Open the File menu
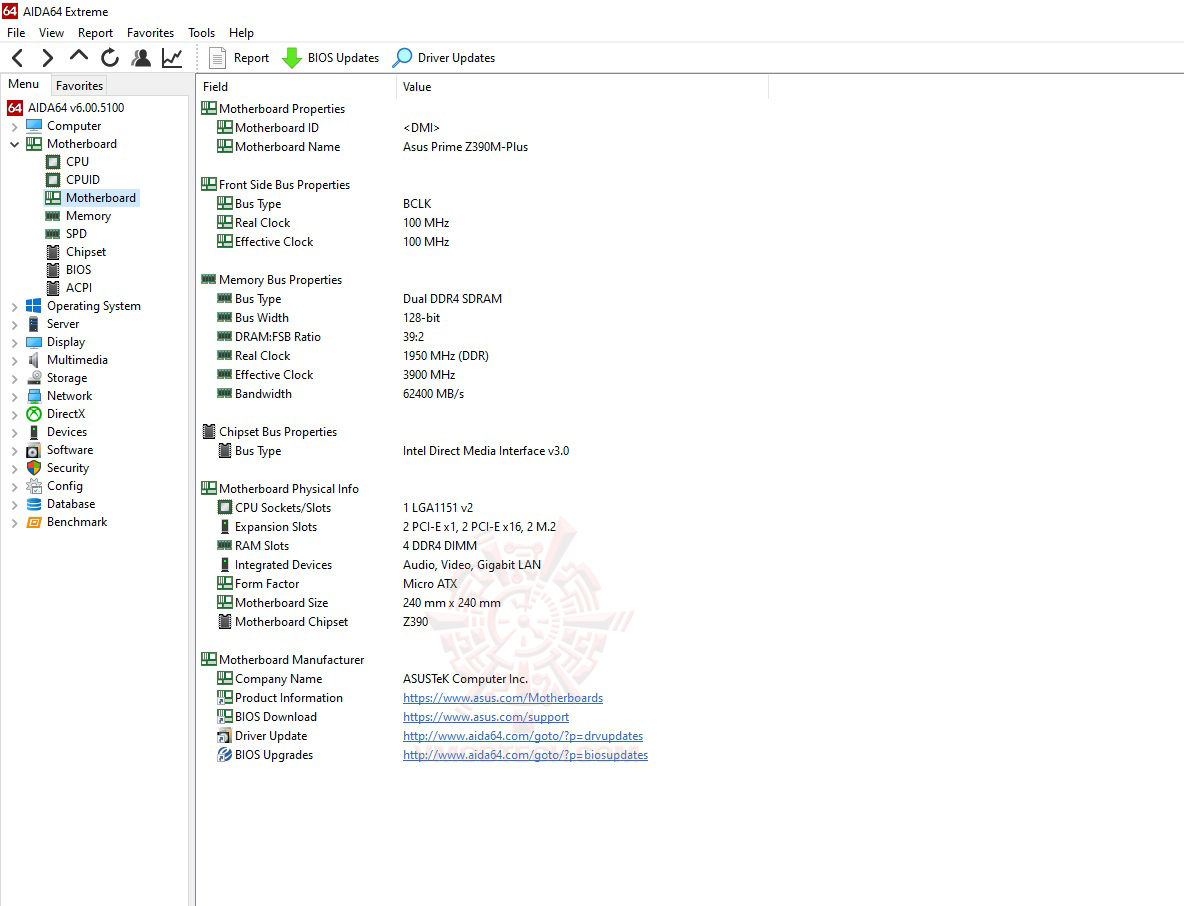 tap(16, 32)
